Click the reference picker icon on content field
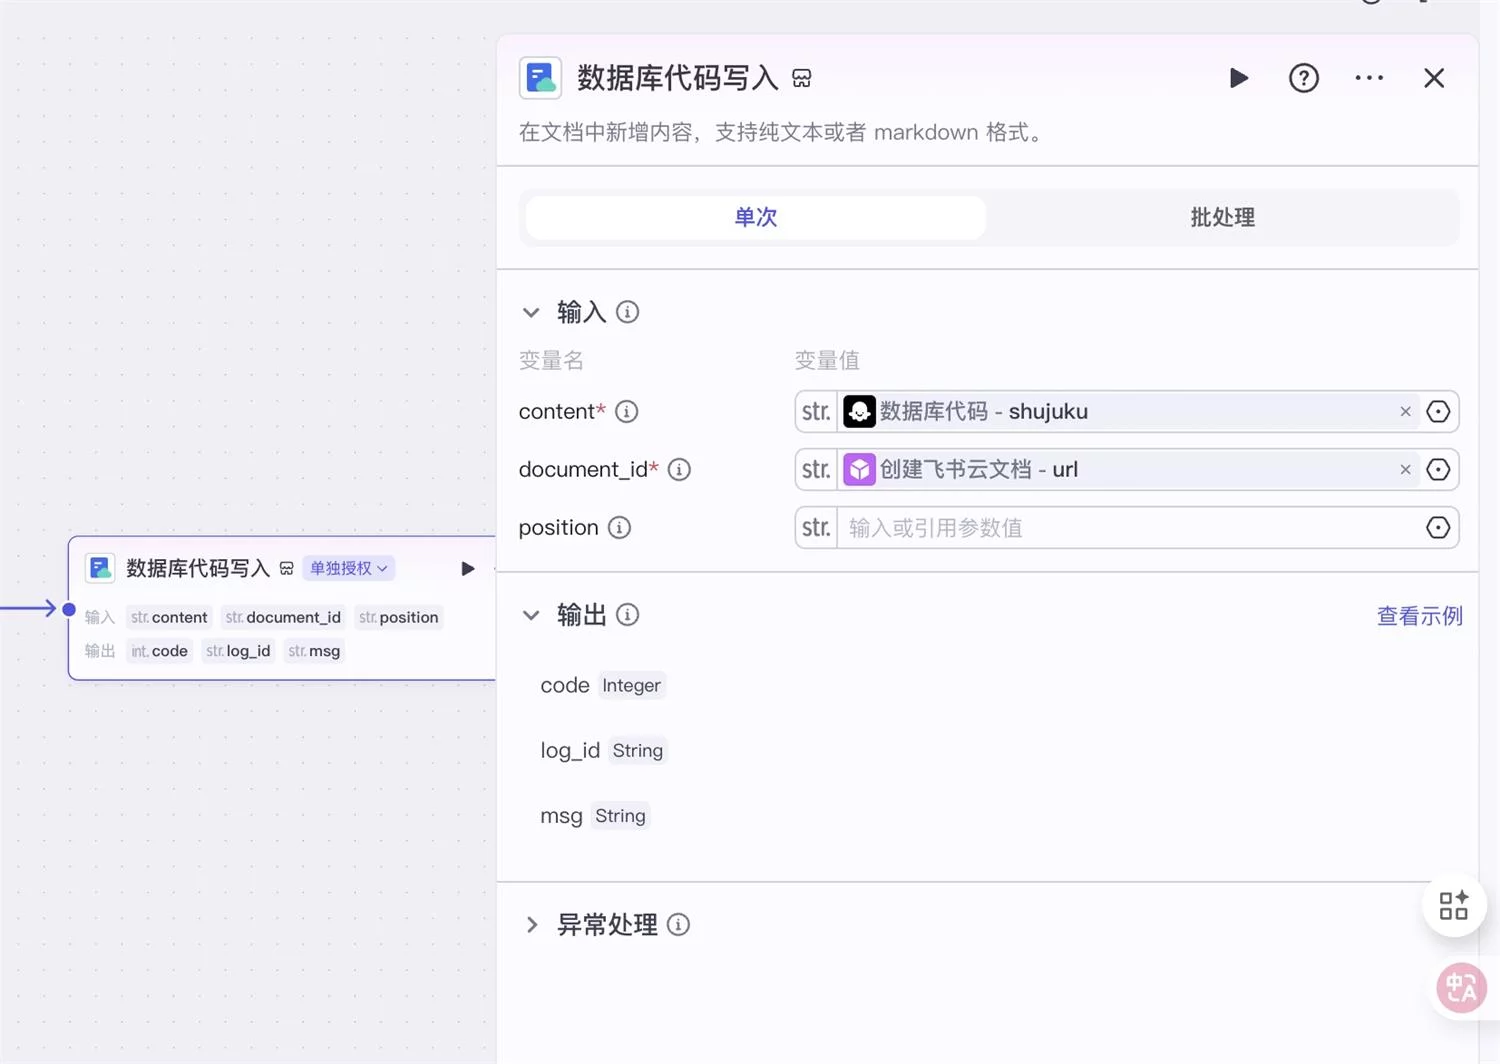The height and width of the screenshot is (1064, 1500). coord(1438,411)
